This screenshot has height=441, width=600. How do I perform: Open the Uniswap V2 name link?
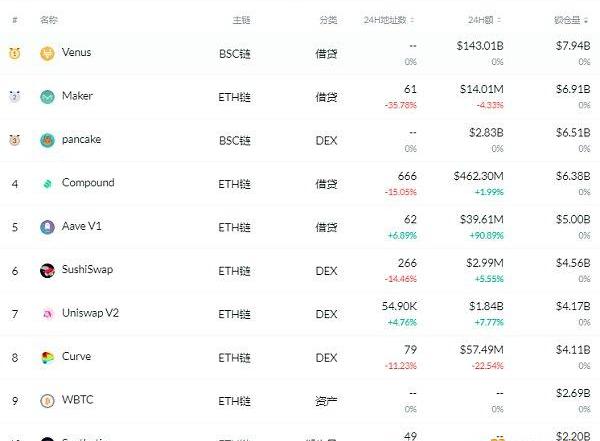[91, 313]
